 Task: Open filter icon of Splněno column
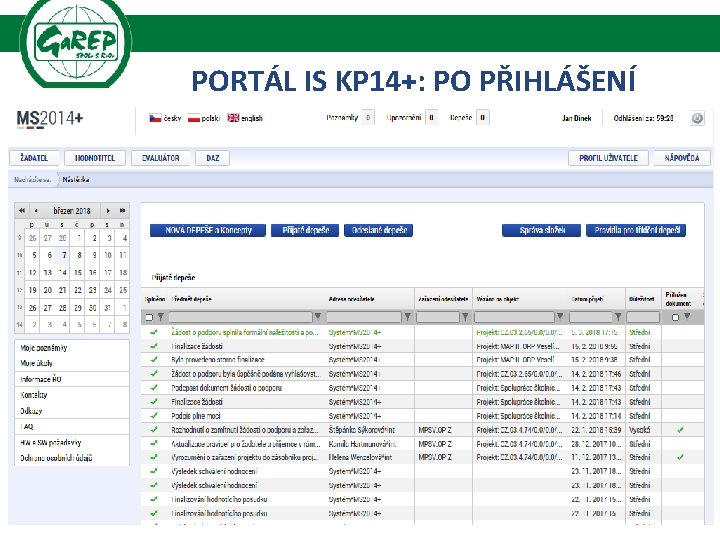point(161,317)
